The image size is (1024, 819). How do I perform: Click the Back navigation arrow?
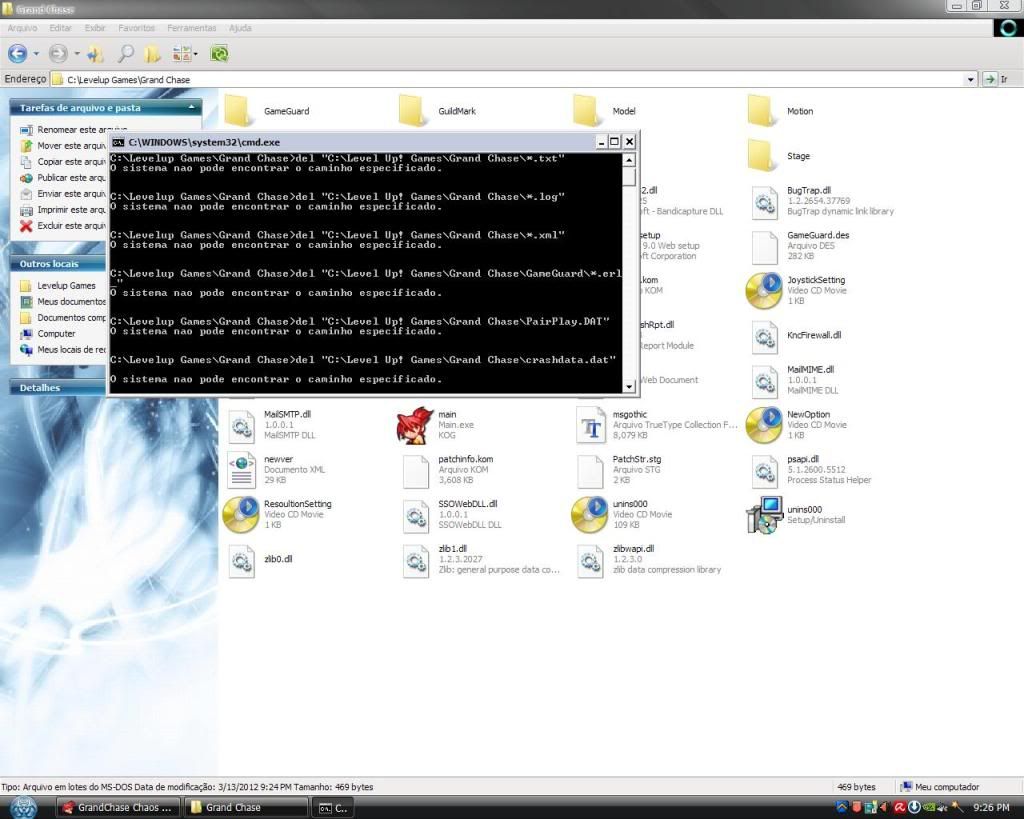18,54
